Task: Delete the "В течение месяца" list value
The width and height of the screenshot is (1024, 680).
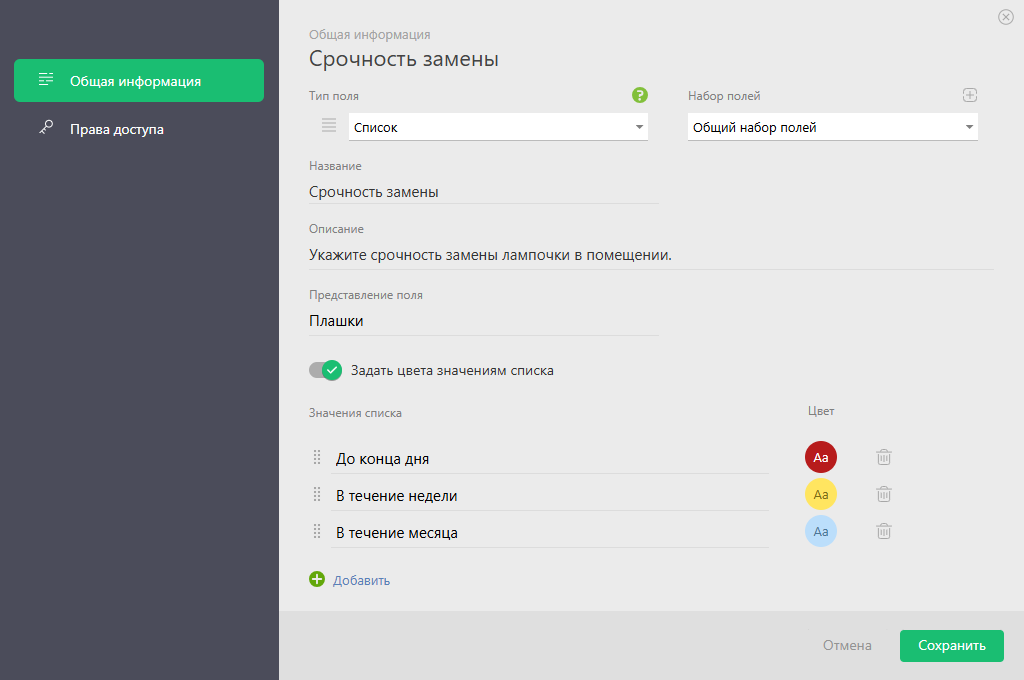Action: [x=884, y=531]
